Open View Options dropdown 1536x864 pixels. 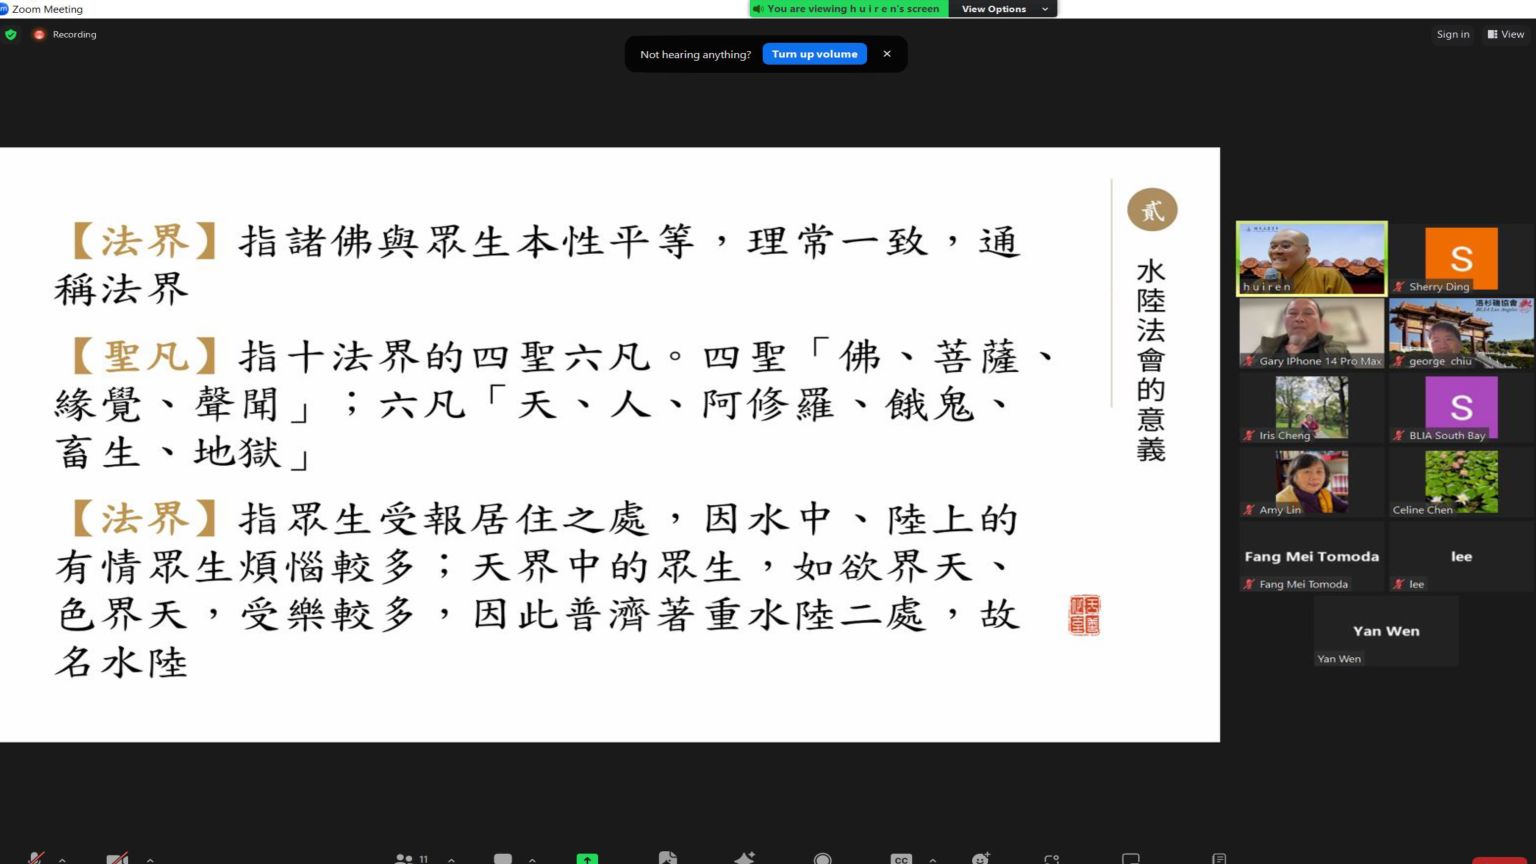coord(1003,9)
